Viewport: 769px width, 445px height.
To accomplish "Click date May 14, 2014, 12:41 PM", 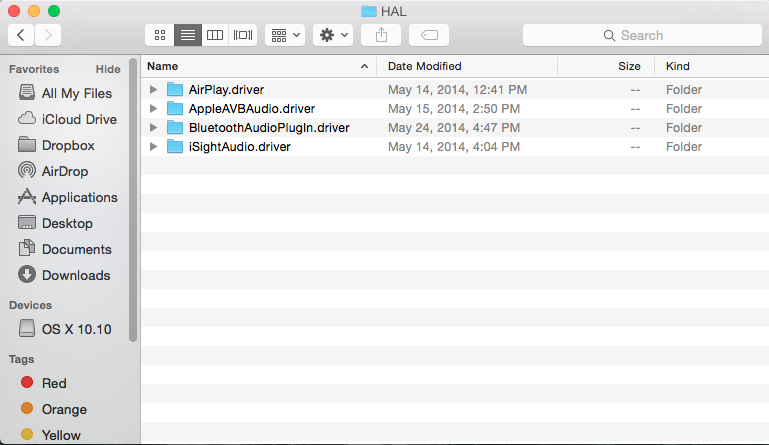I will pyautogui.click(x=458, y=90).
